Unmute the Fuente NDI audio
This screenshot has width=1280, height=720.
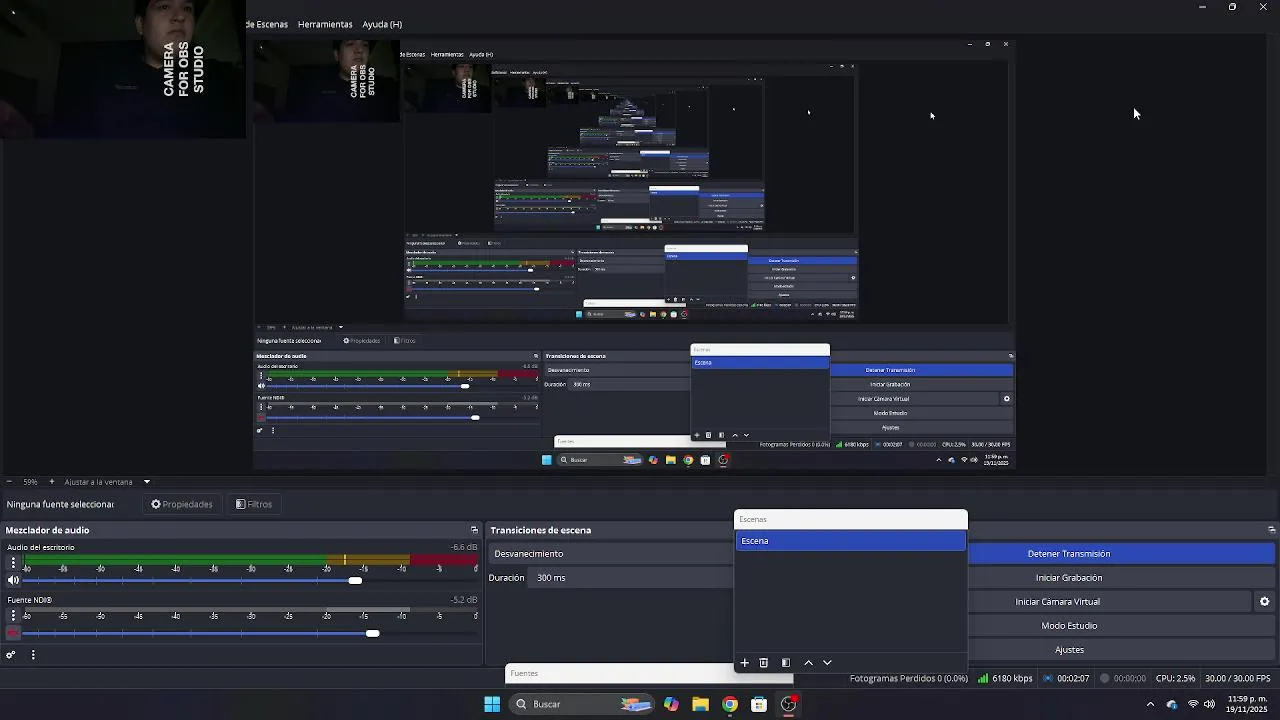pyautogui.click(x=13, y=633)
